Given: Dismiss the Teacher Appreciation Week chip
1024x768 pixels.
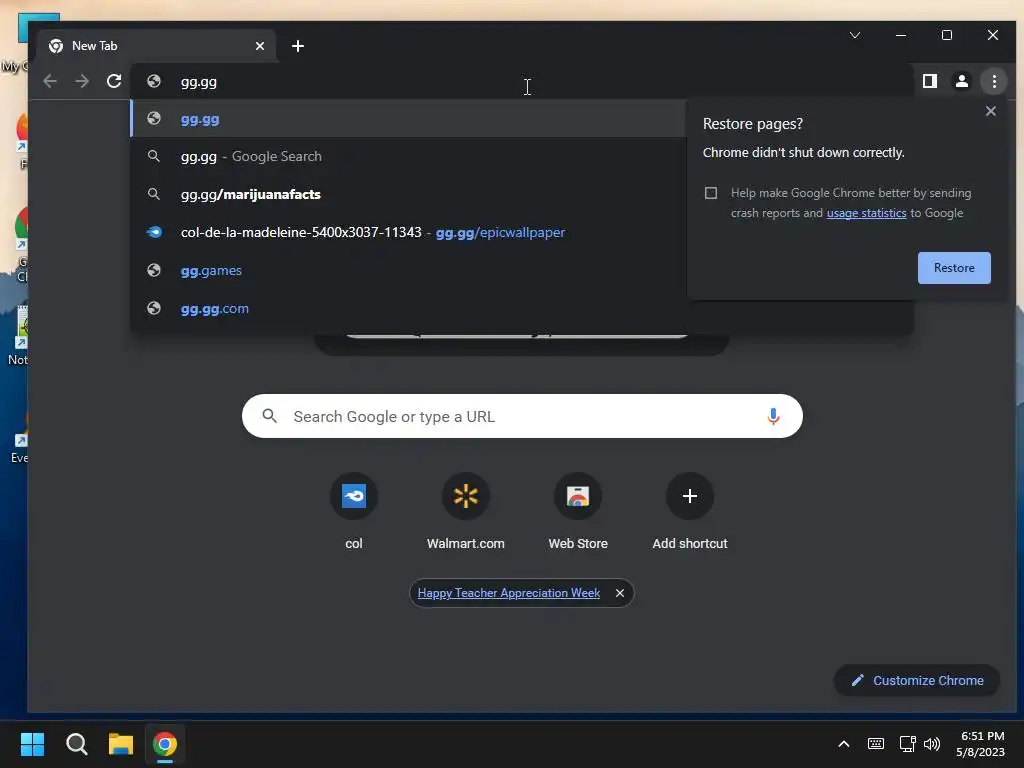Looking at the screenshot, I should point(620,593).
